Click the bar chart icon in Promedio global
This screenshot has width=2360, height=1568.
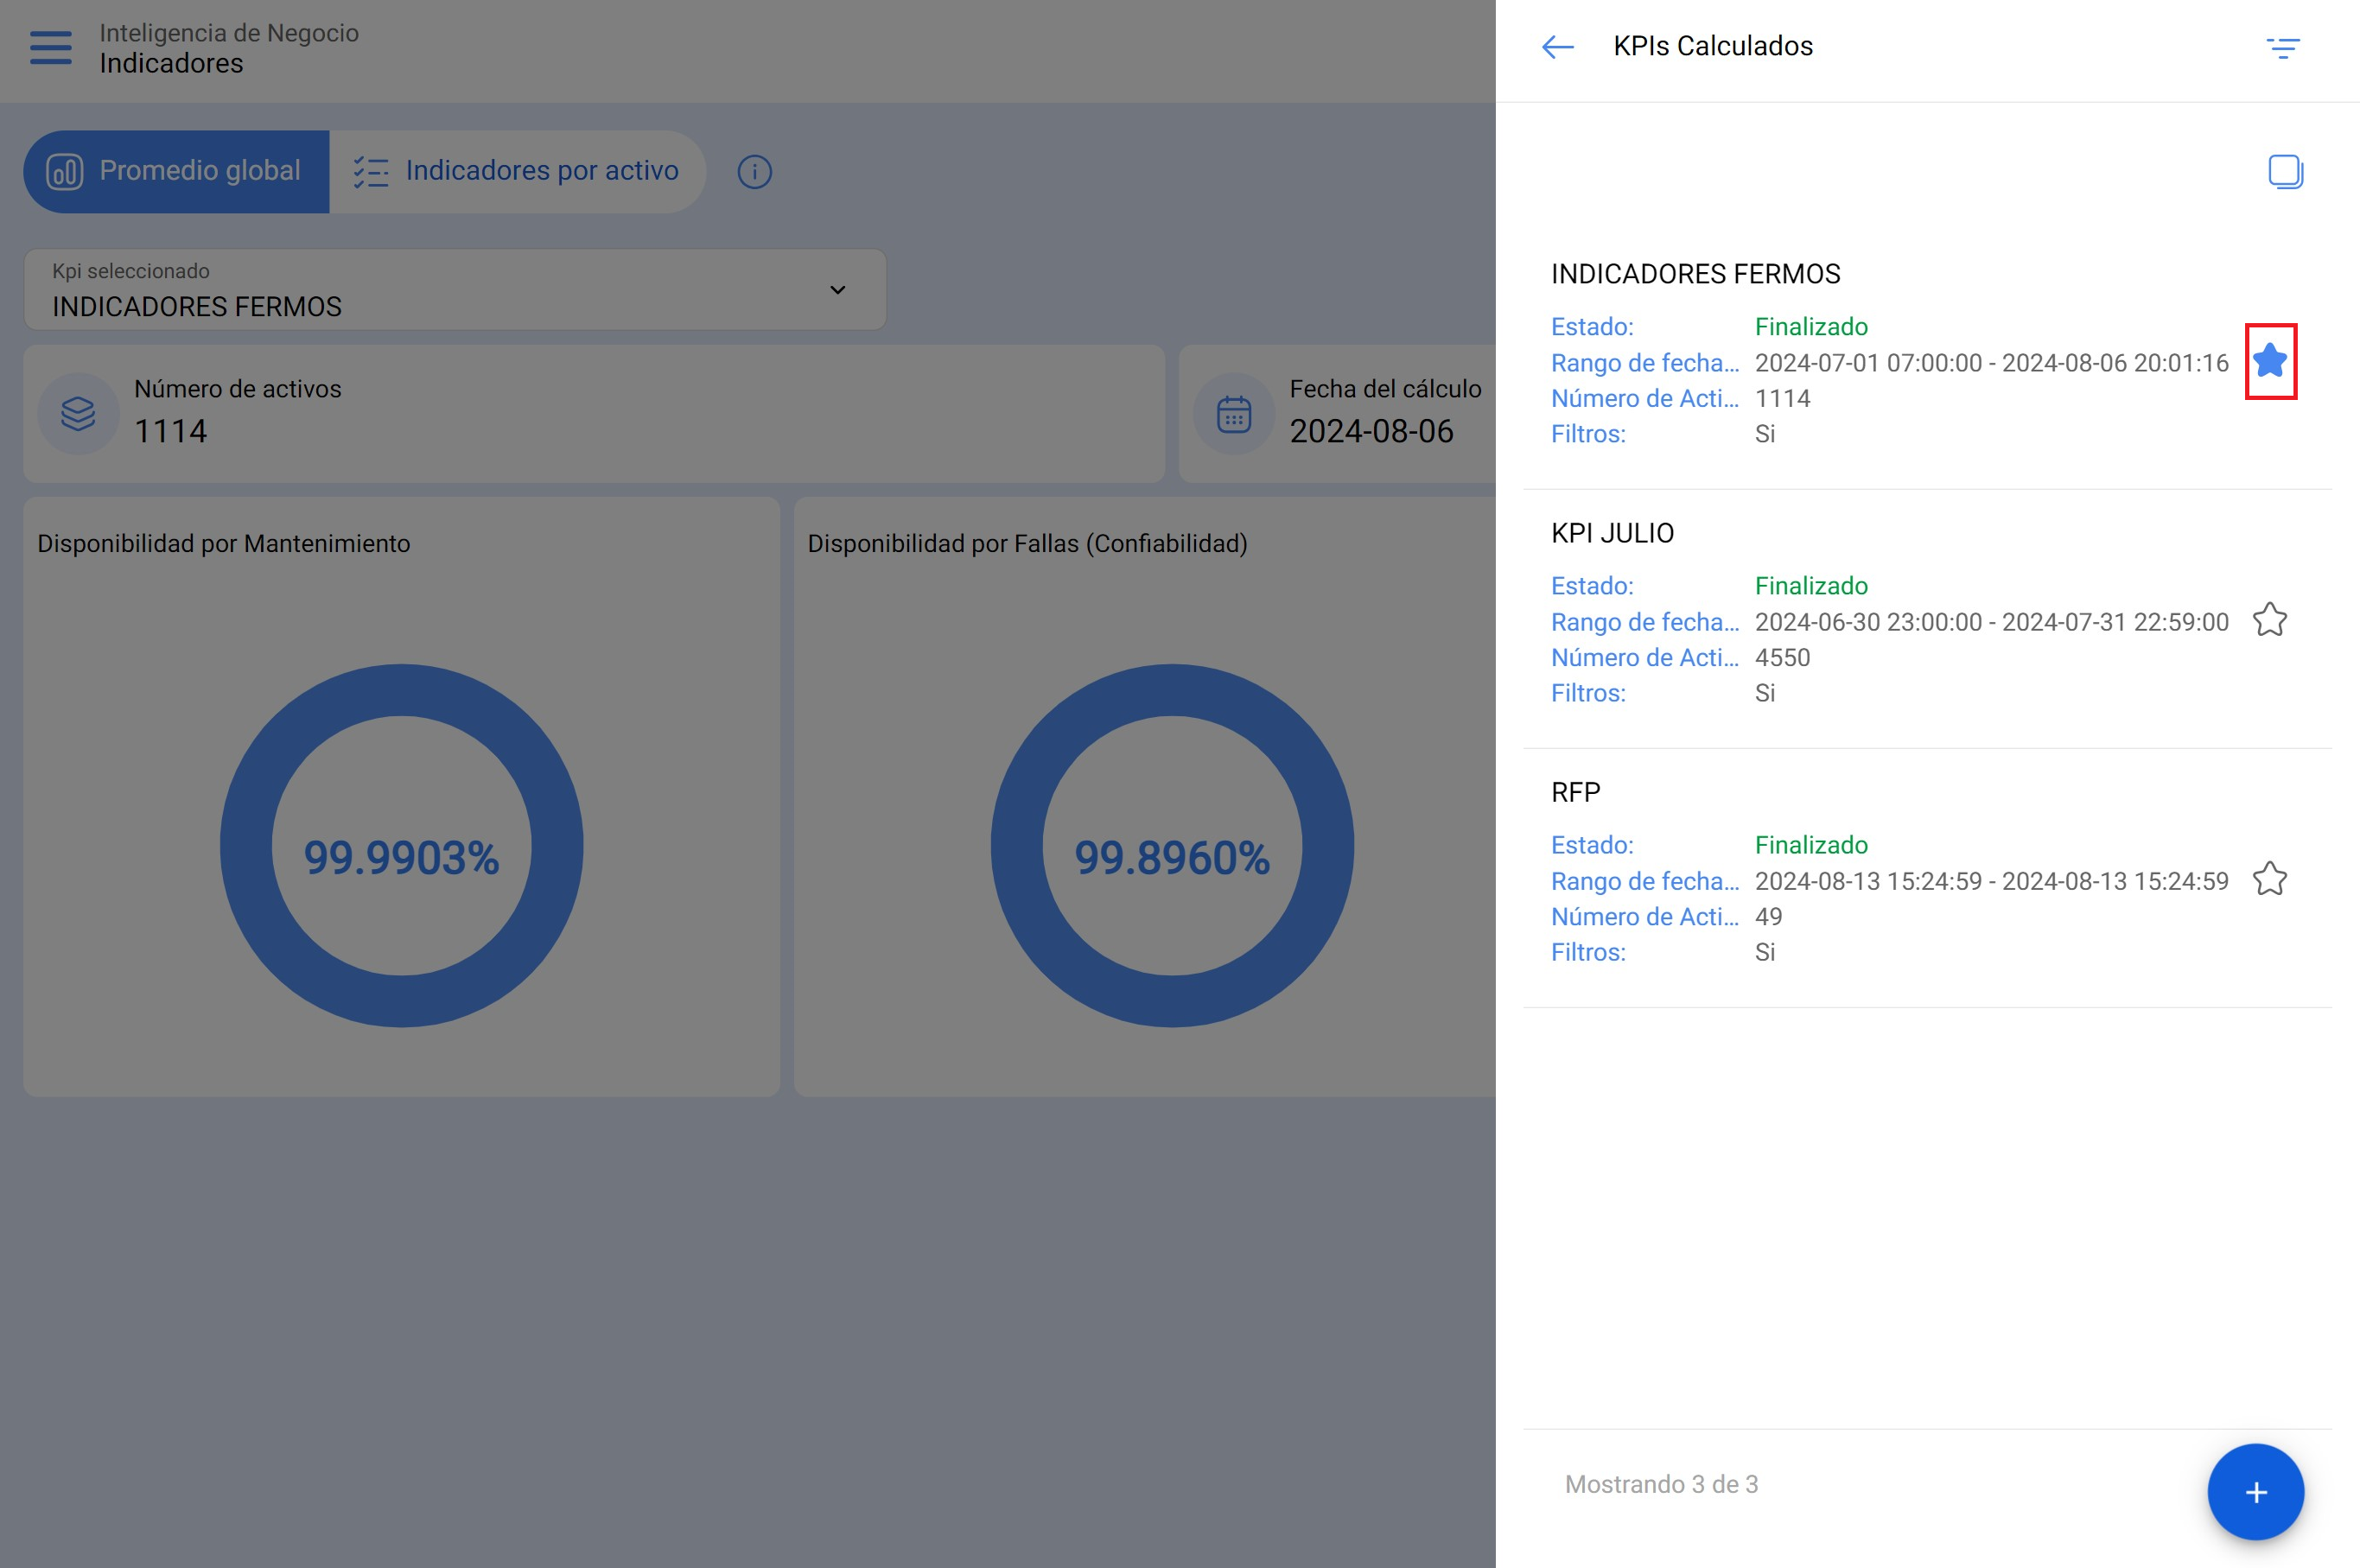point(64,171)
